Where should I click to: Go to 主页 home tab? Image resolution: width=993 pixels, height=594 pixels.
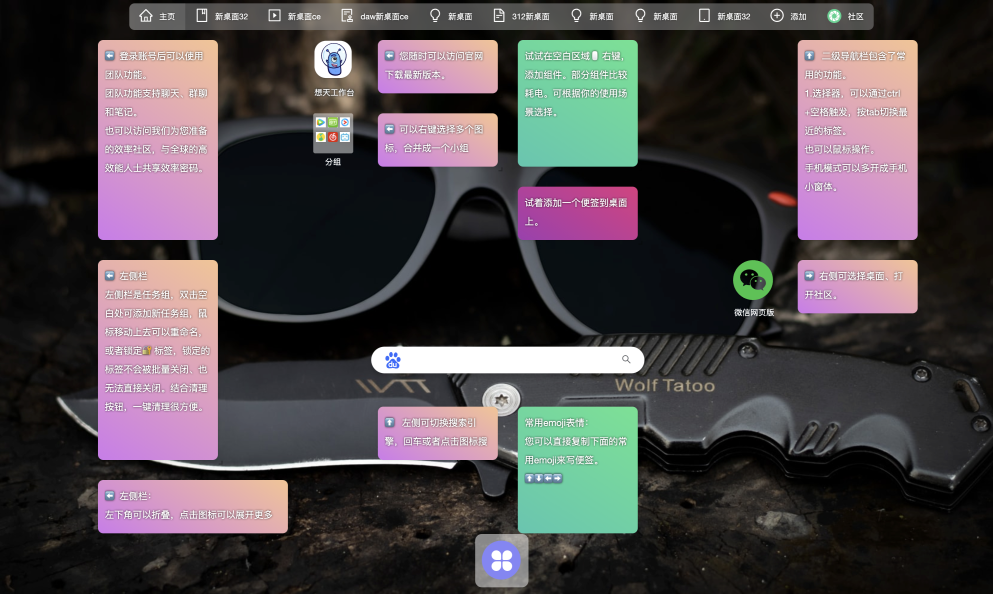point(157,16)
